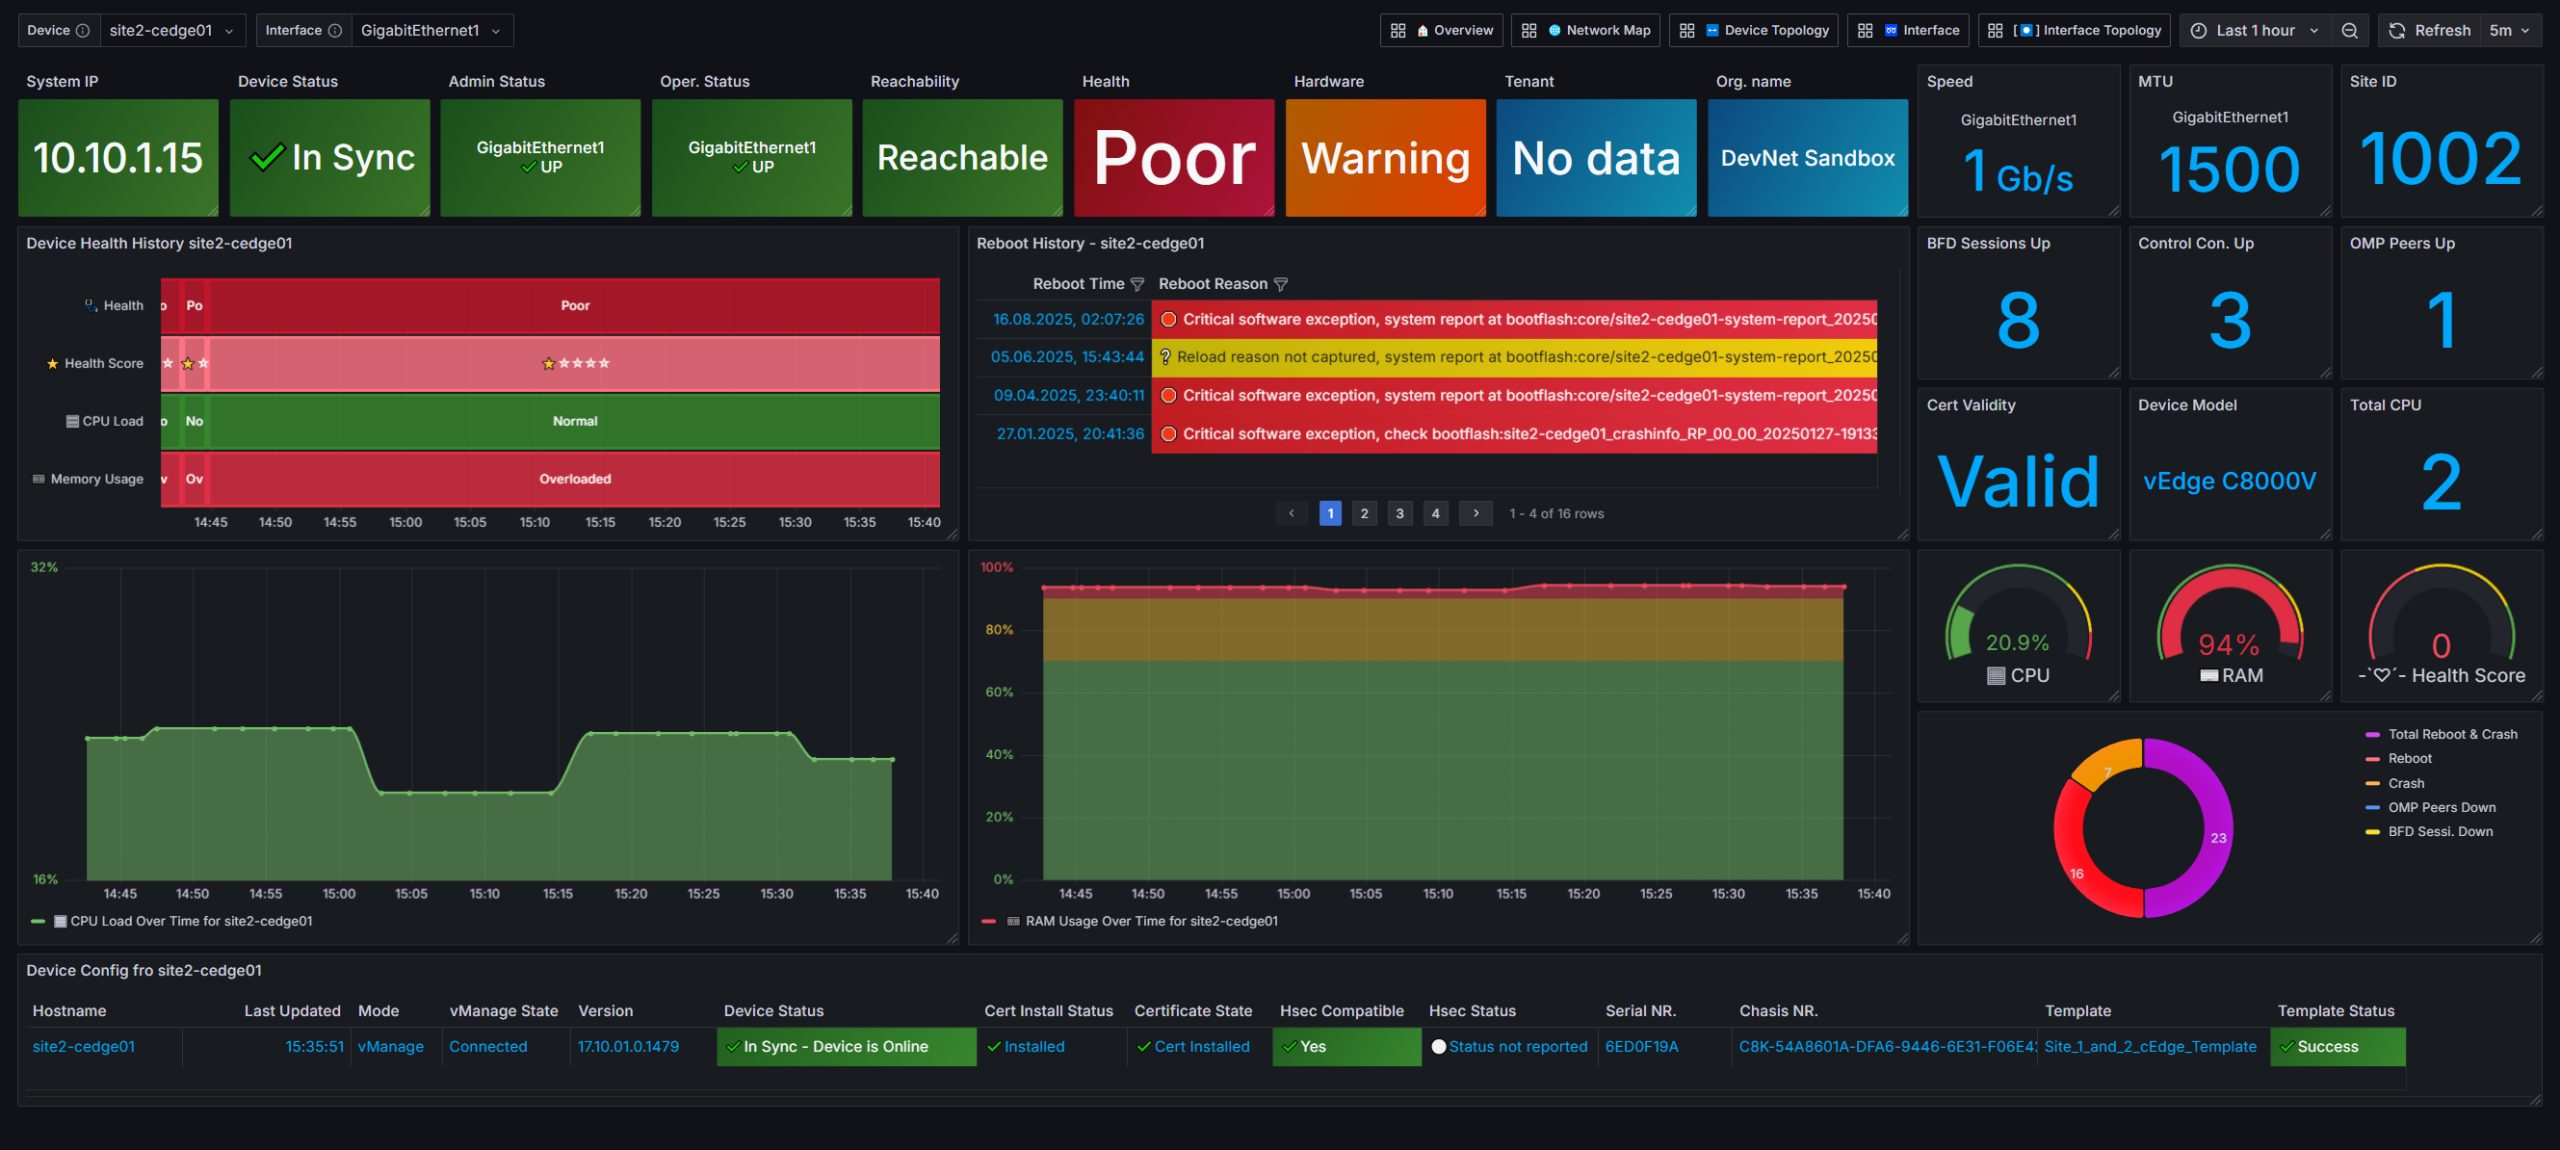The width and height of the screenshot is (2560, 1150).
Task: Click the Refresh dashboard icon
Action: pyautogui.click(x=2396, y=30)
